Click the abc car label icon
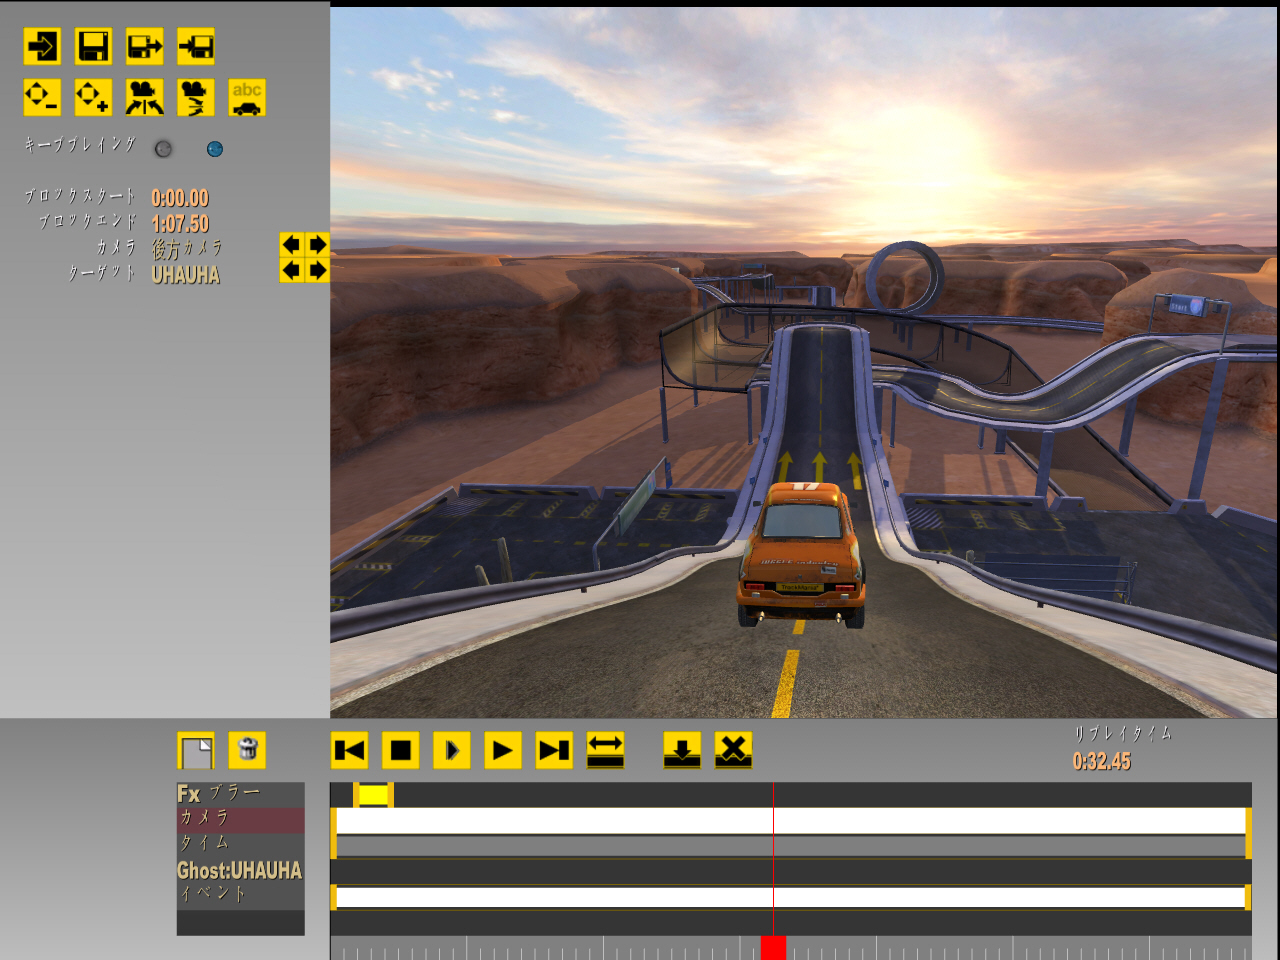The image size is (1280, 960). click(x=247, y=97)
